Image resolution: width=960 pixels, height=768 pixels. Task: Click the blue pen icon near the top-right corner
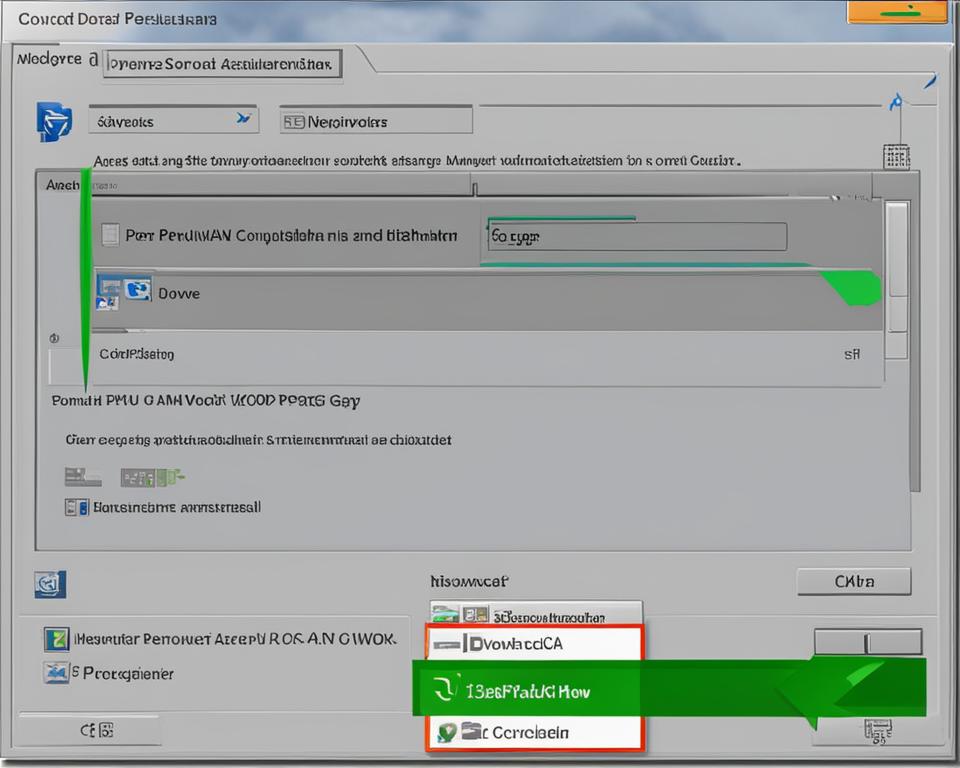coord(931,81)
